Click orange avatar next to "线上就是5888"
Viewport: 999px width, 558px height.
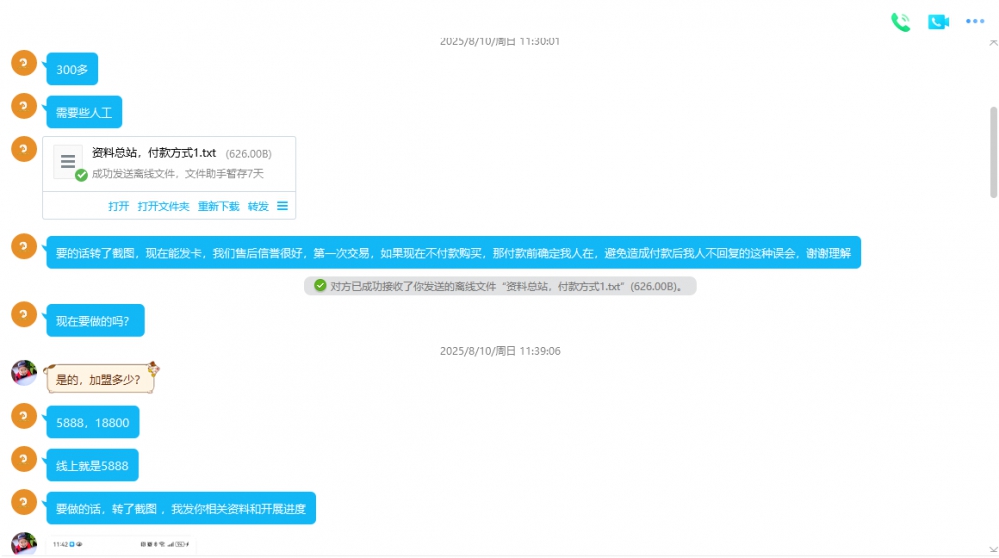point(24,459)
